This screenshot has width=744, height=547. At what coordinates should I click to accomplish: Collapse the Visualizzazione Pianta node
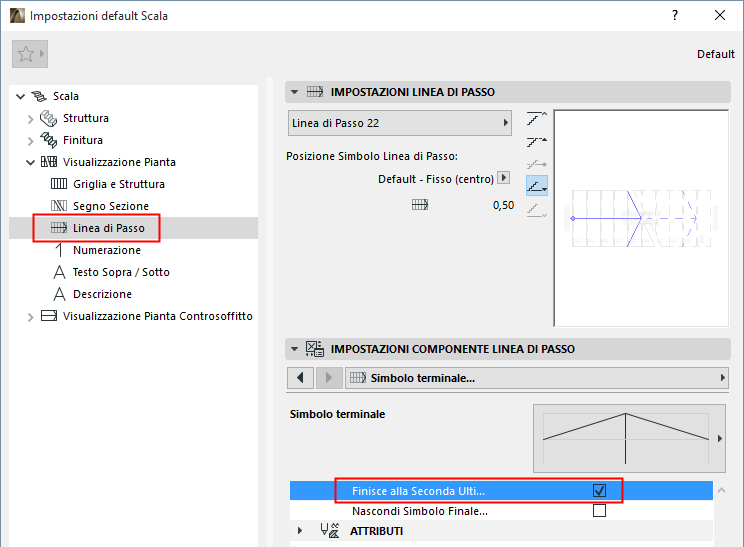(x=30, y=163)
